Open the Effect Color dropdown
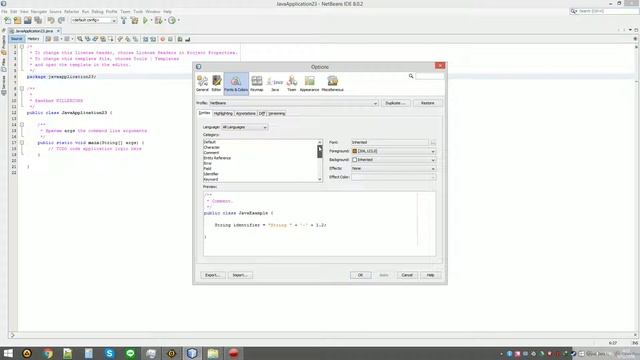Image resolution: width=640 pixels, height=360 pixels. coord(393,177)
